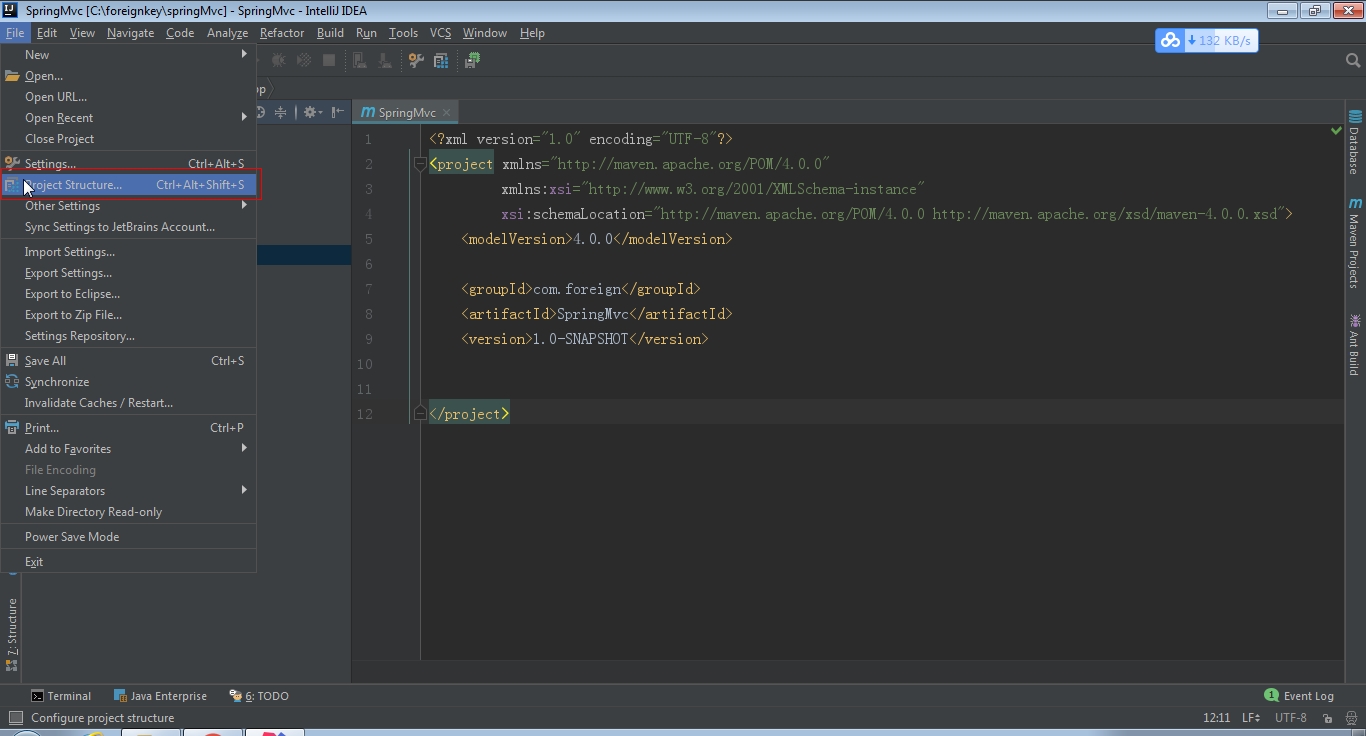Viewport: 1366px width, 736px height.
Task: Expand the Open Recent submenu
Action: pyautogui.click(x=128, y=118)
